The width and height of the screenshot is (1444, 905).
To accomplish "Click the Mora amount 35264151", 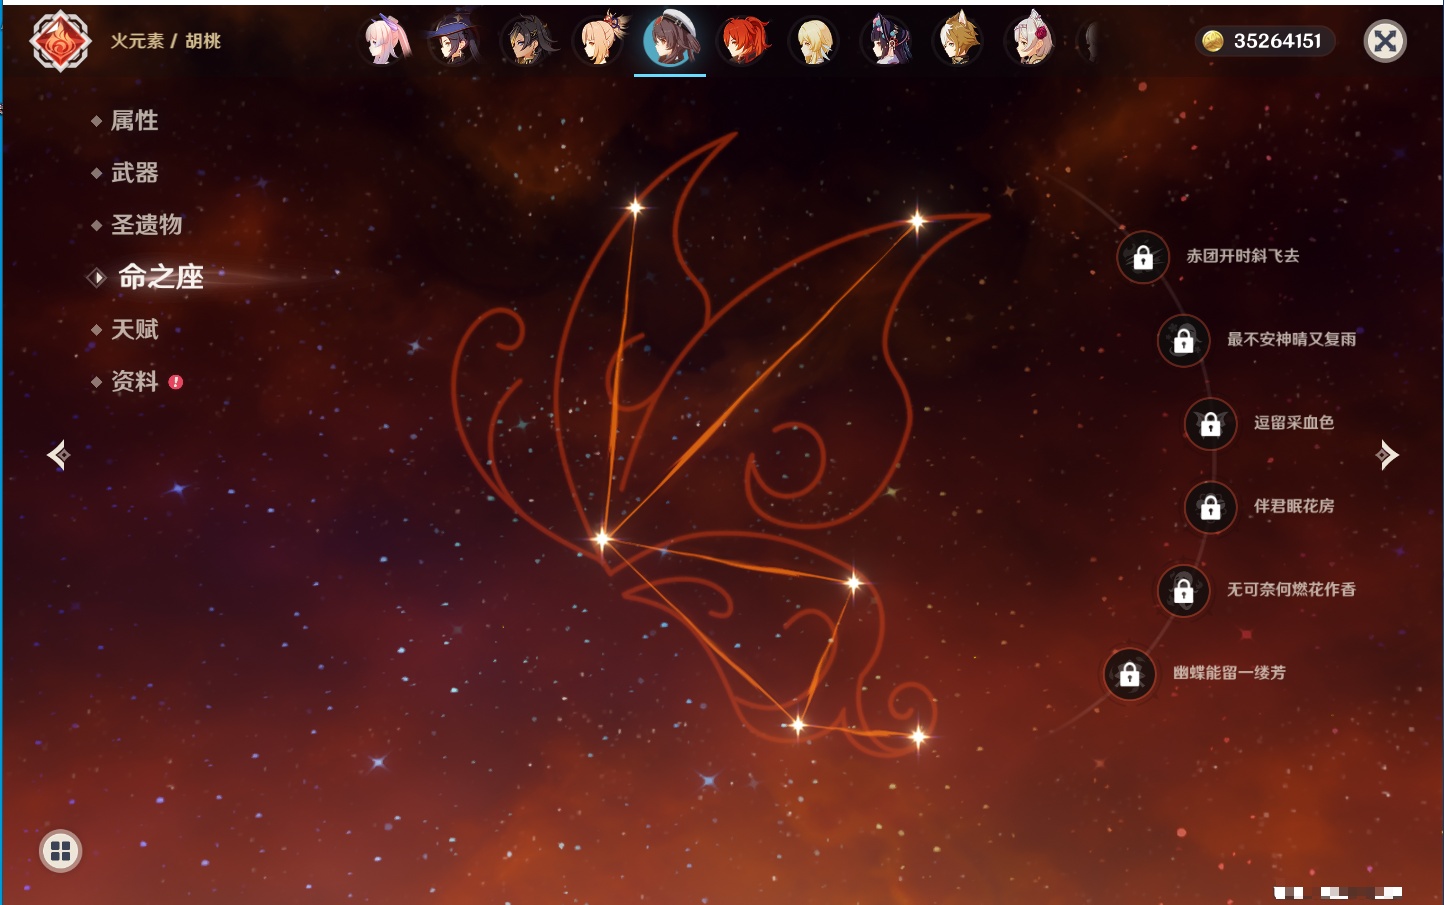I will click(1277, 41).
